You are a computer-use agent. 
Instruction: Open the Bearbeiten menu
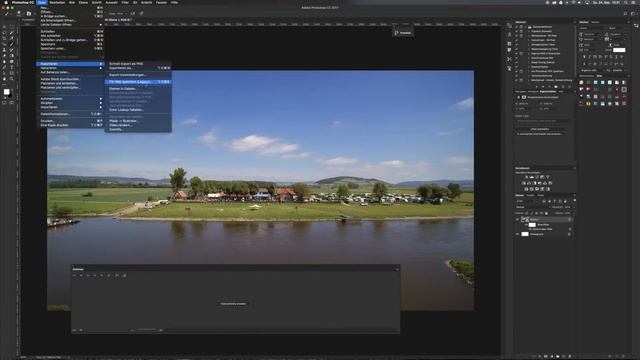point(57,2)
